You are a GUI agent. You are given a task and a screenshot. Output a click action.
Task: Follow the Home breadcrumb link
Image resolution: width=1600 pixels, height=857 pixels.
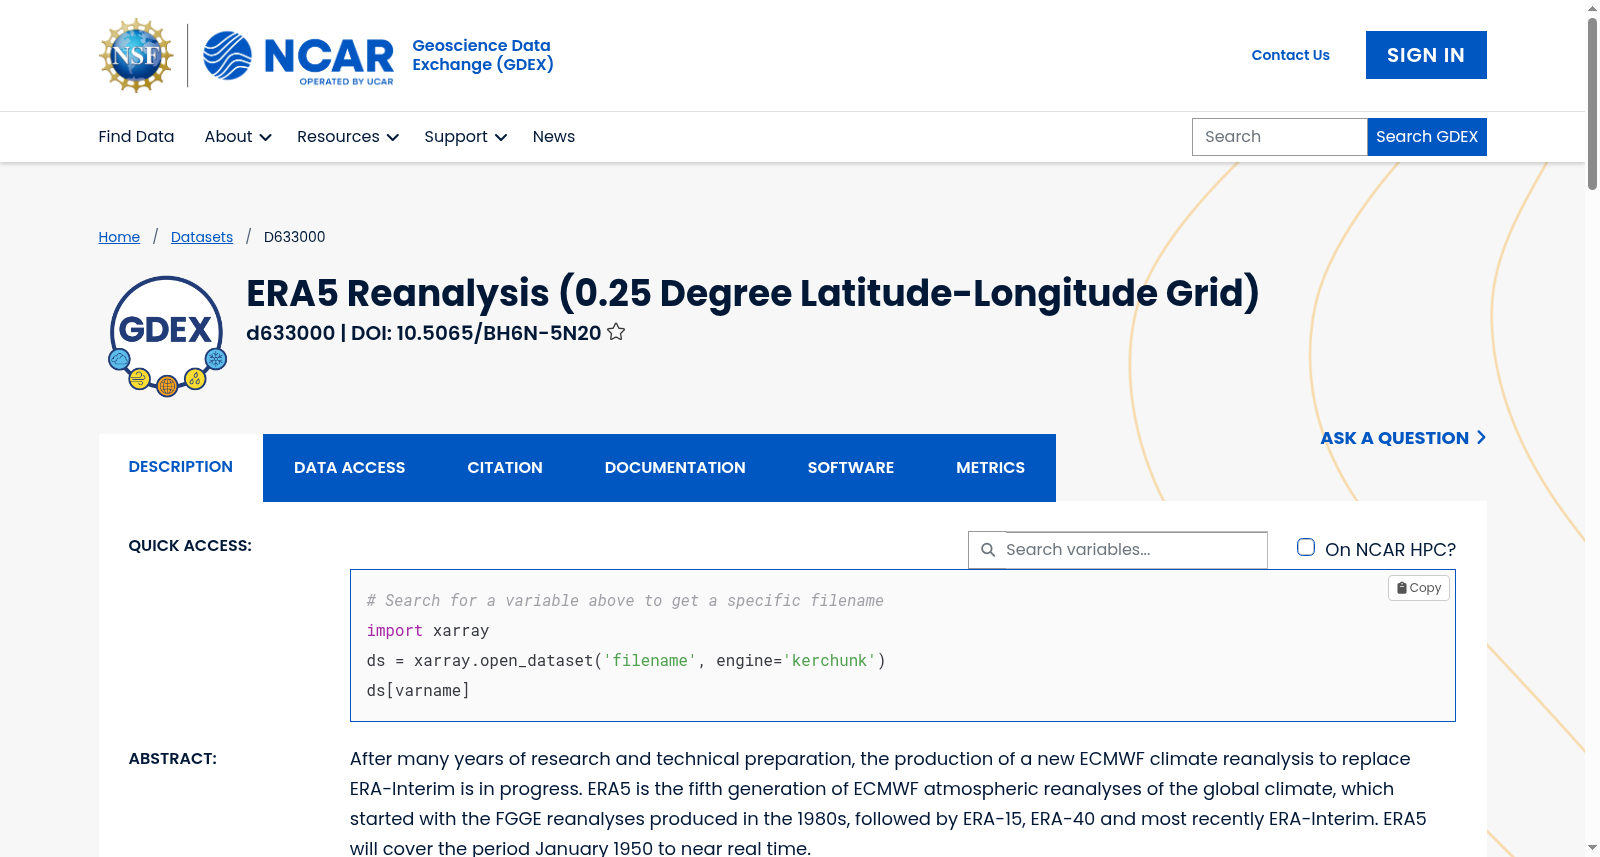(x=119, y=237)
